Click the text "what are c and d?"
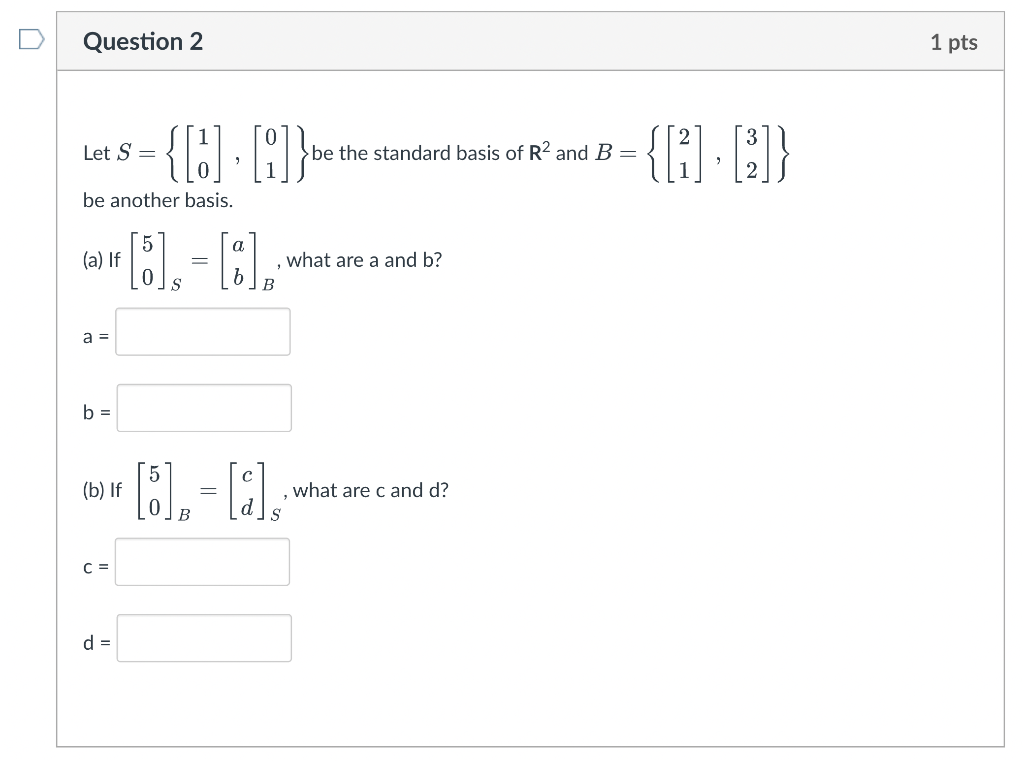 tap(371, 490)
